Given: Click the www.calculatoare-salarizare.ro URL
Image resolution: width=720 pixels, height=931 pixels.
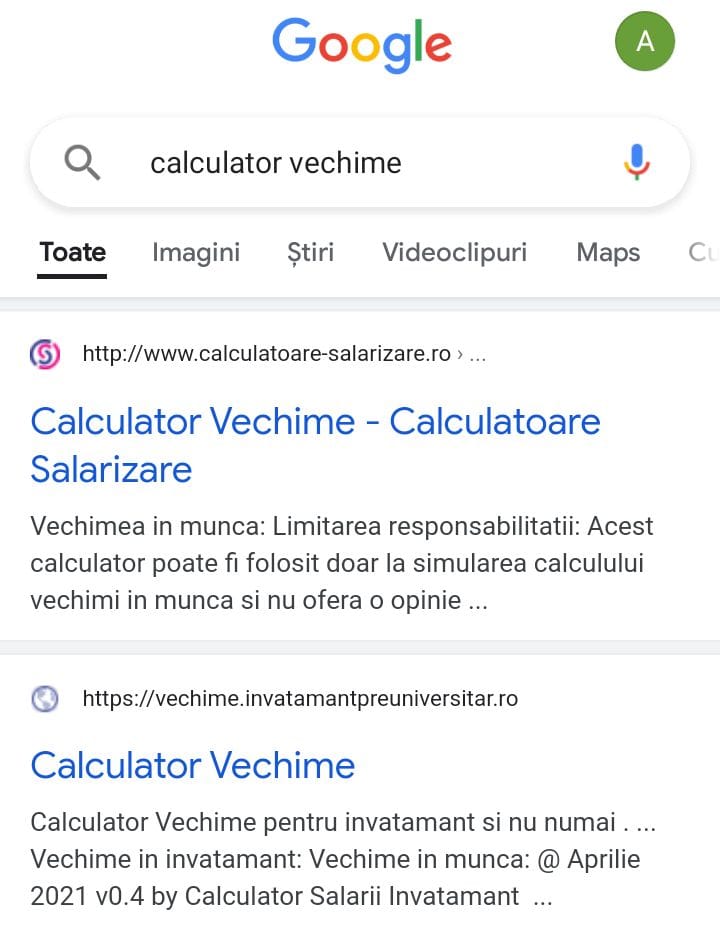Looking at the screenshot, I should coord(267,354).
